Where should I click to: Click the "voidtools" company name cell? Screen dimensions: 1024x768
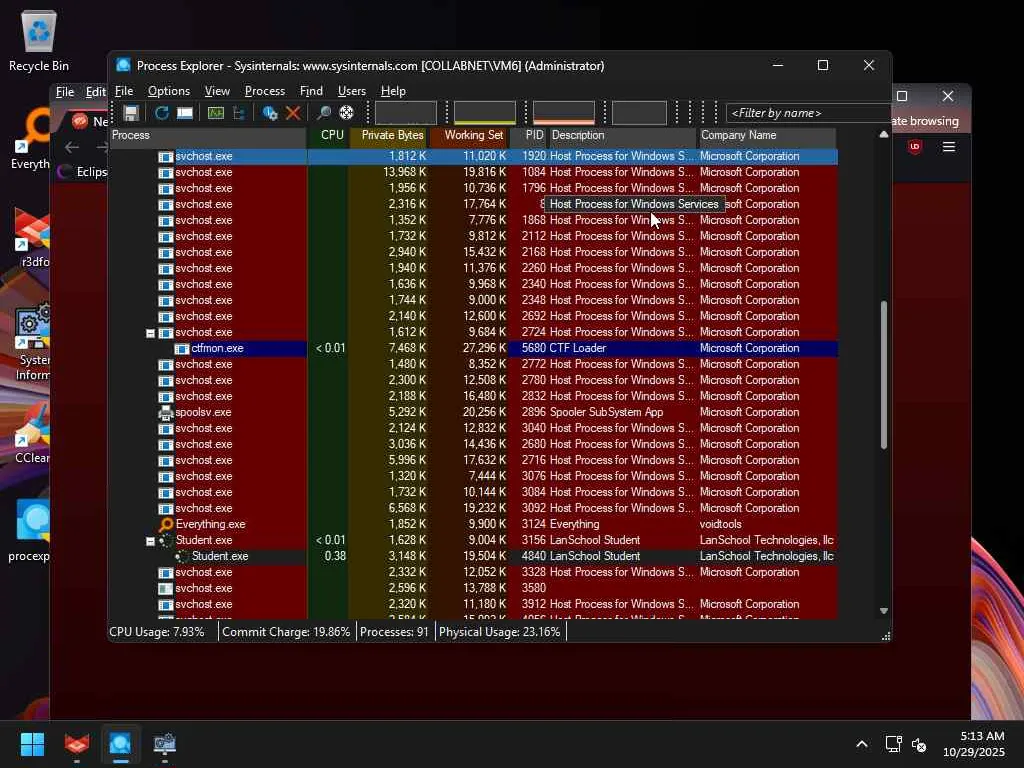pyautogui.click(x=720, y=524)
